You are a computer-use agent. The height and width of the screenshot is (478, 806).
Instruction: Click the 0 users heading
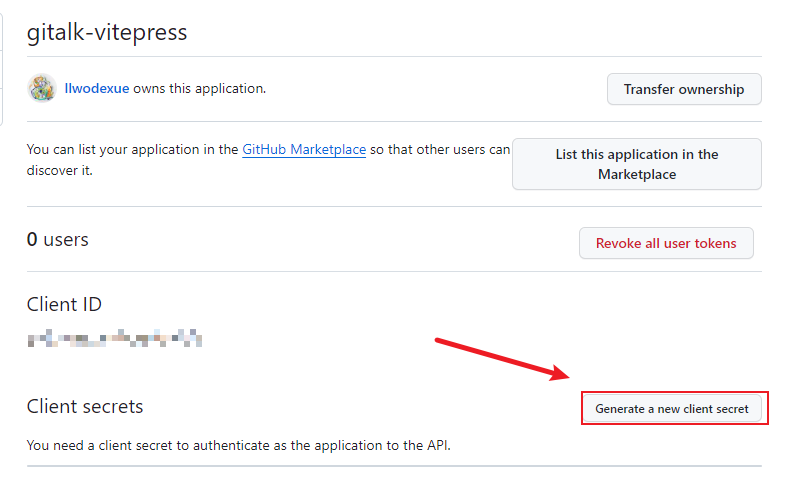click(58, 240)
